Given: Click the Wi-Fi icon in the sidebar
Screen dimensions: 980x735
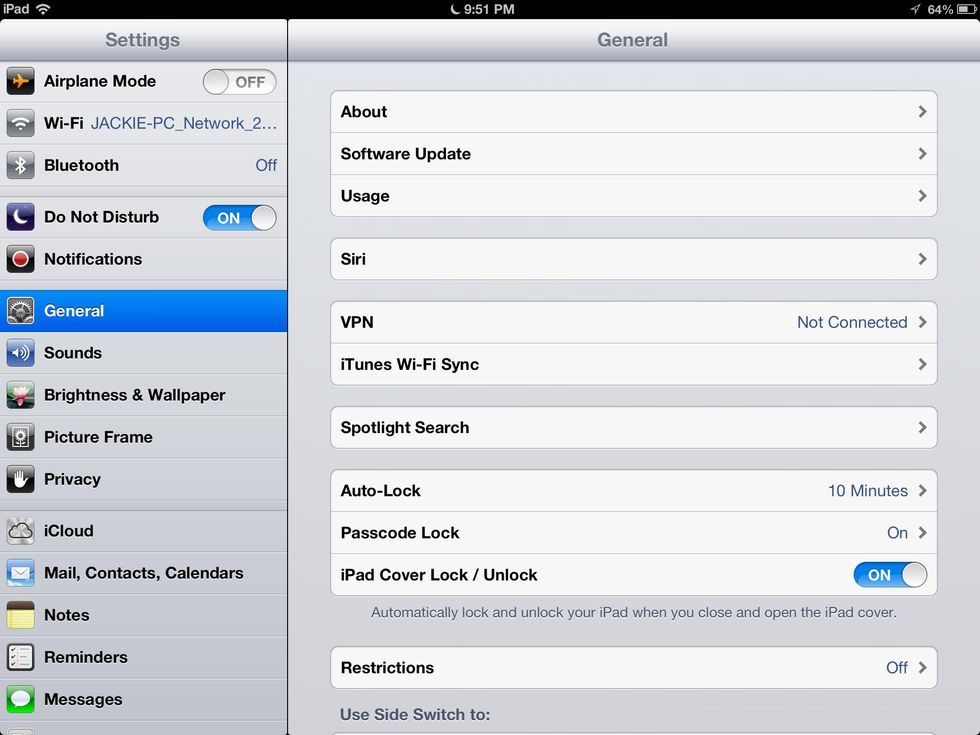Looking at the screenshot, I should (21, 123).
